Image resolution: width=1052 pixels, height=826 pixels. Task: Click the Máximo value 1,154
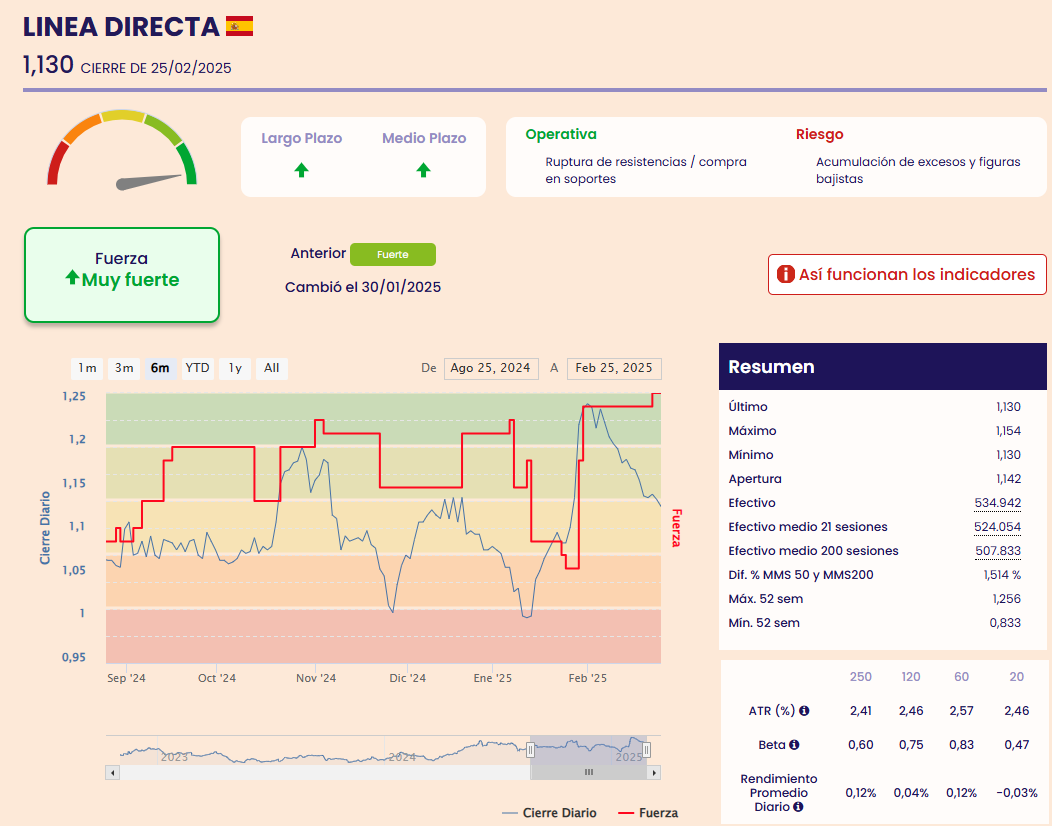(x=1008, y=431)
